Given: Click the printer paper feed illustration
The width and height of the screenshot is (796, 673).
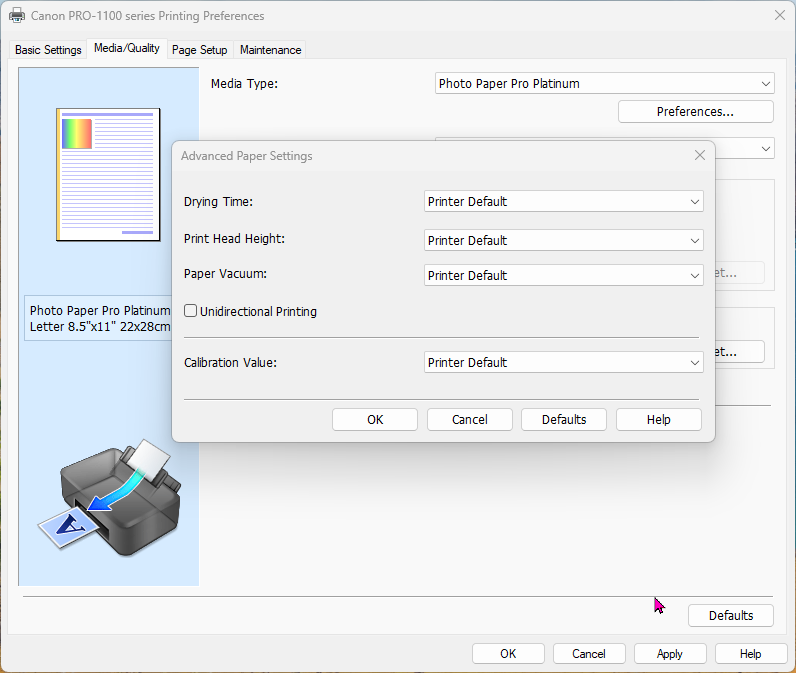Looking at the screenshot, I should pyautogui.click(x=112, y=497).
